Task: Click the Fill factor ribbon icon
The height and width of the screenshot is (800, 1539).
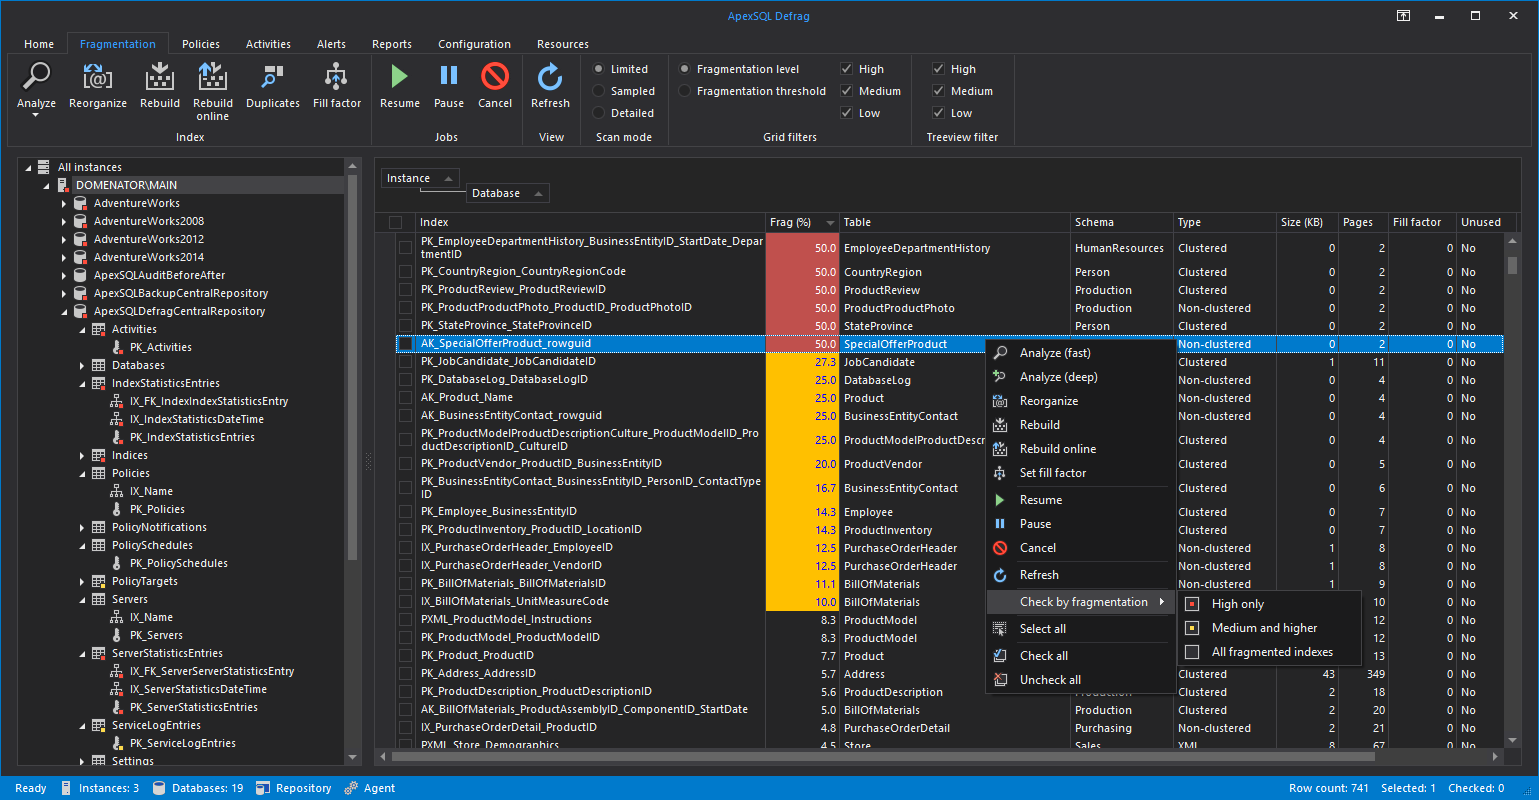Action: coord(337,78)
